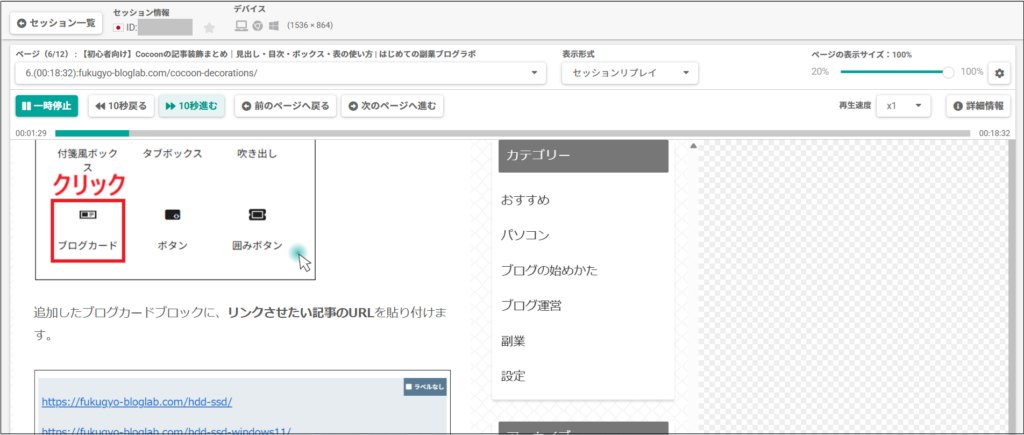The width and height of the screenshot is (1024, 435).
Task: Go to previous page with 前のページへ戻る
Action: (285, 106)
